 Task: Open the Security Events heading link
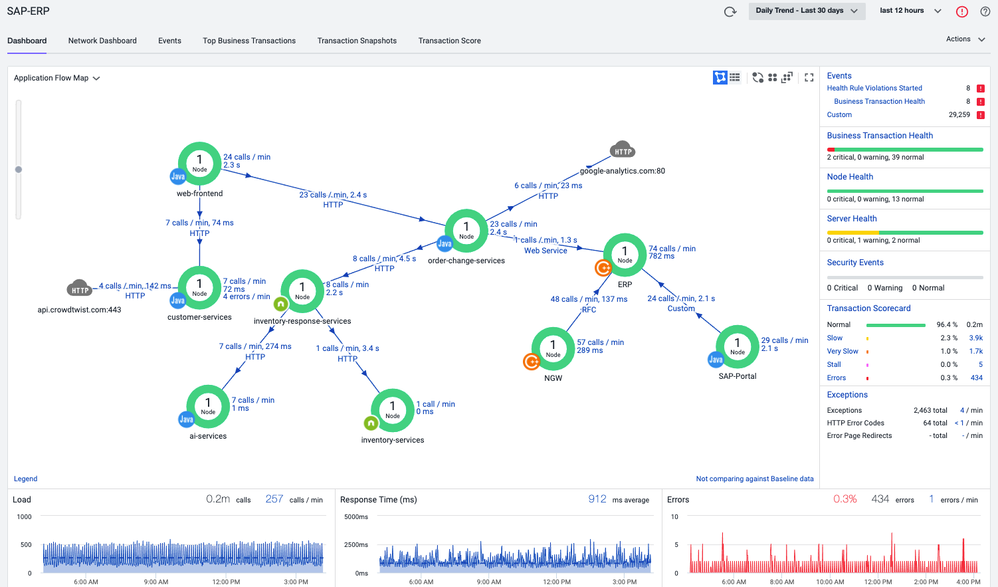855,262
